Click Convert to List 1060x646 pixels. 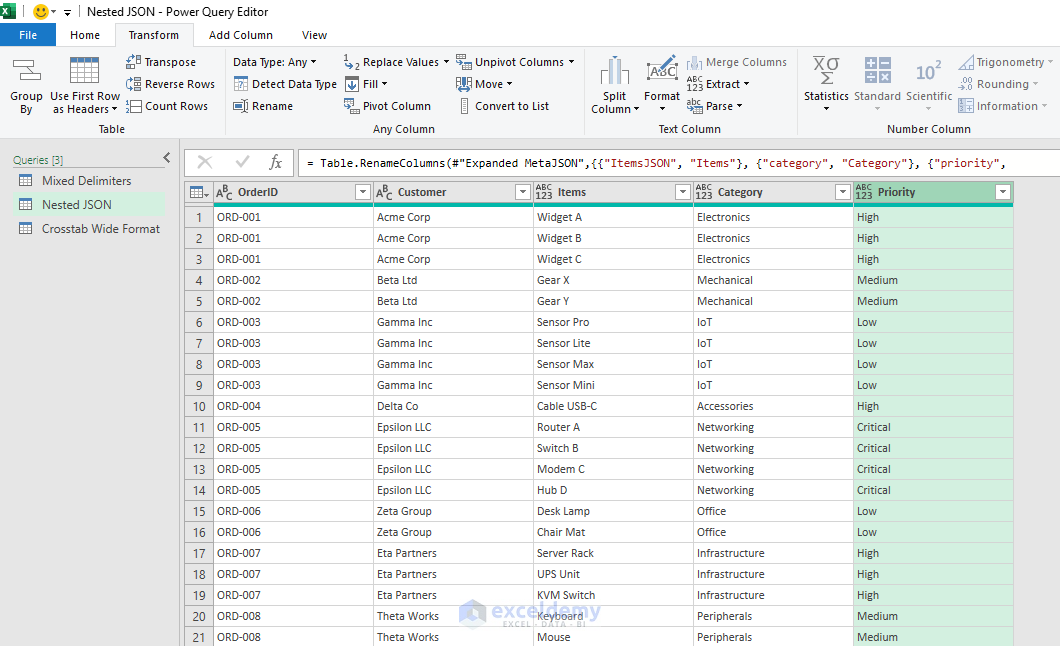click(504, 106)
